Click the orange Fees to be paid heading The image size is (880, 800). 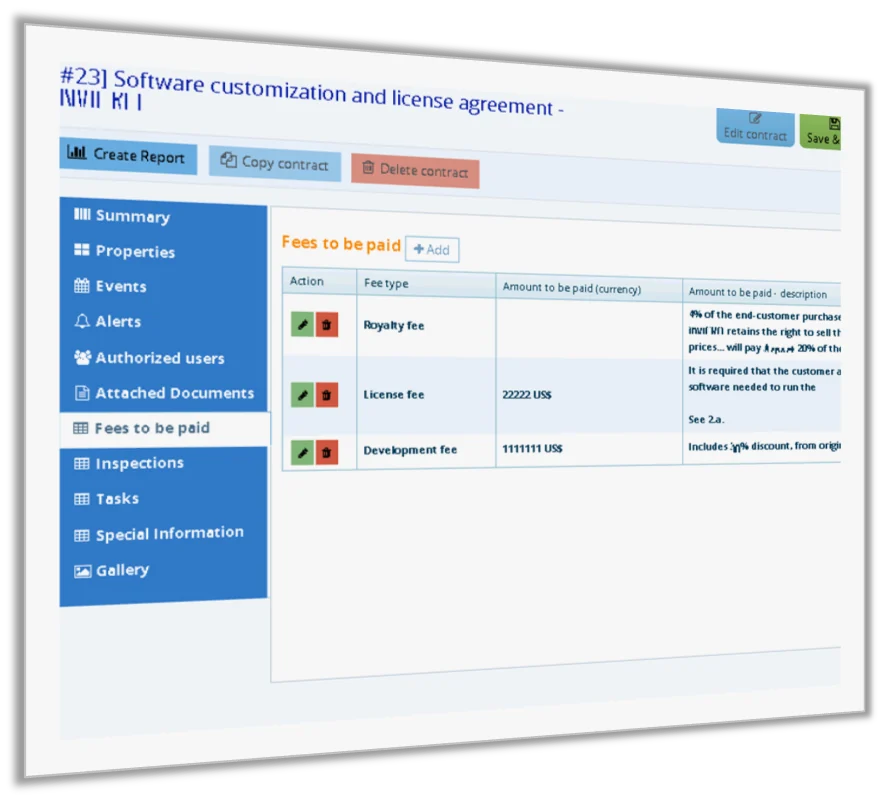click(341, 244)
